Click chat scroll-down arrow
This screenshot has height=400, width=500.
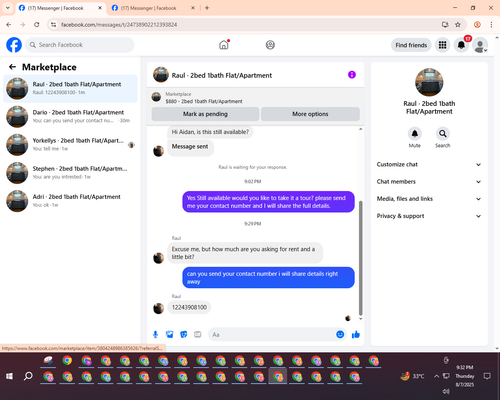click(360, 319)
